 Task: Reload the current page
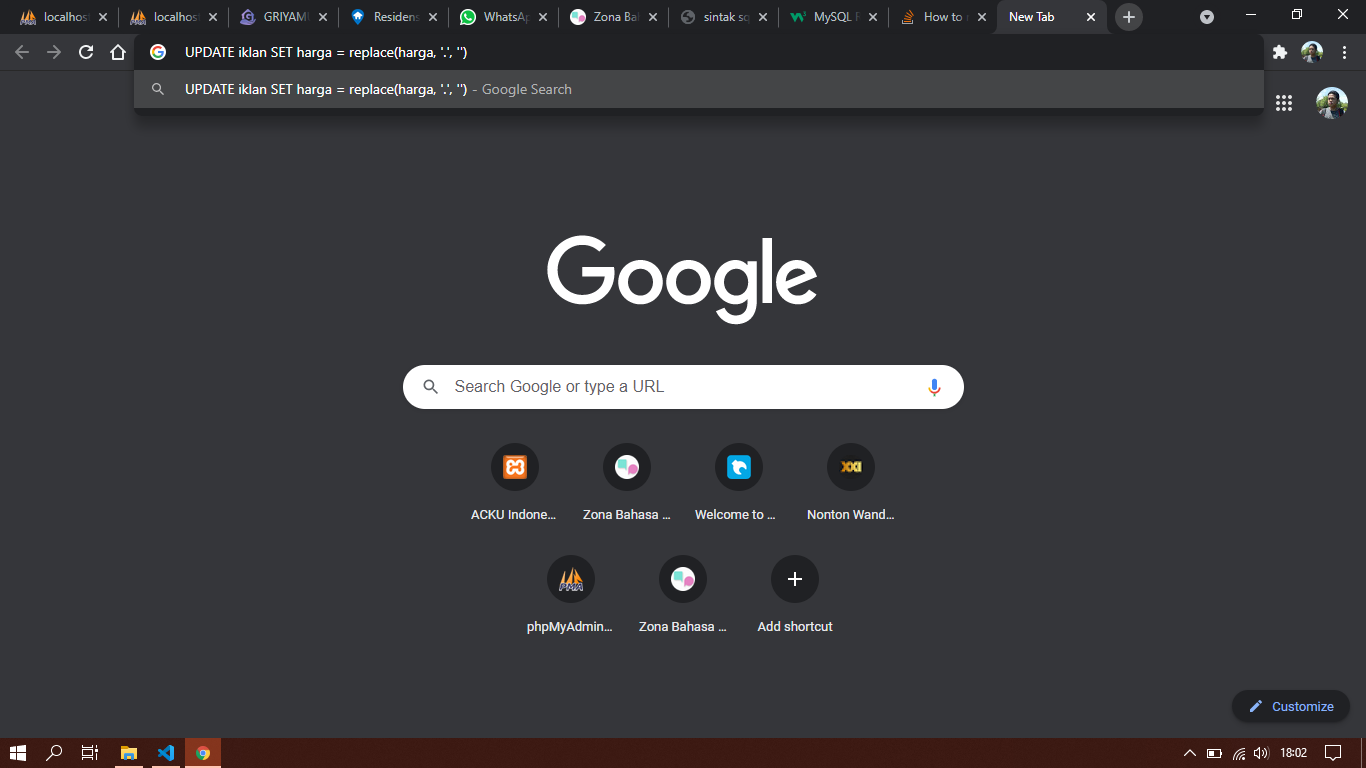86,53
